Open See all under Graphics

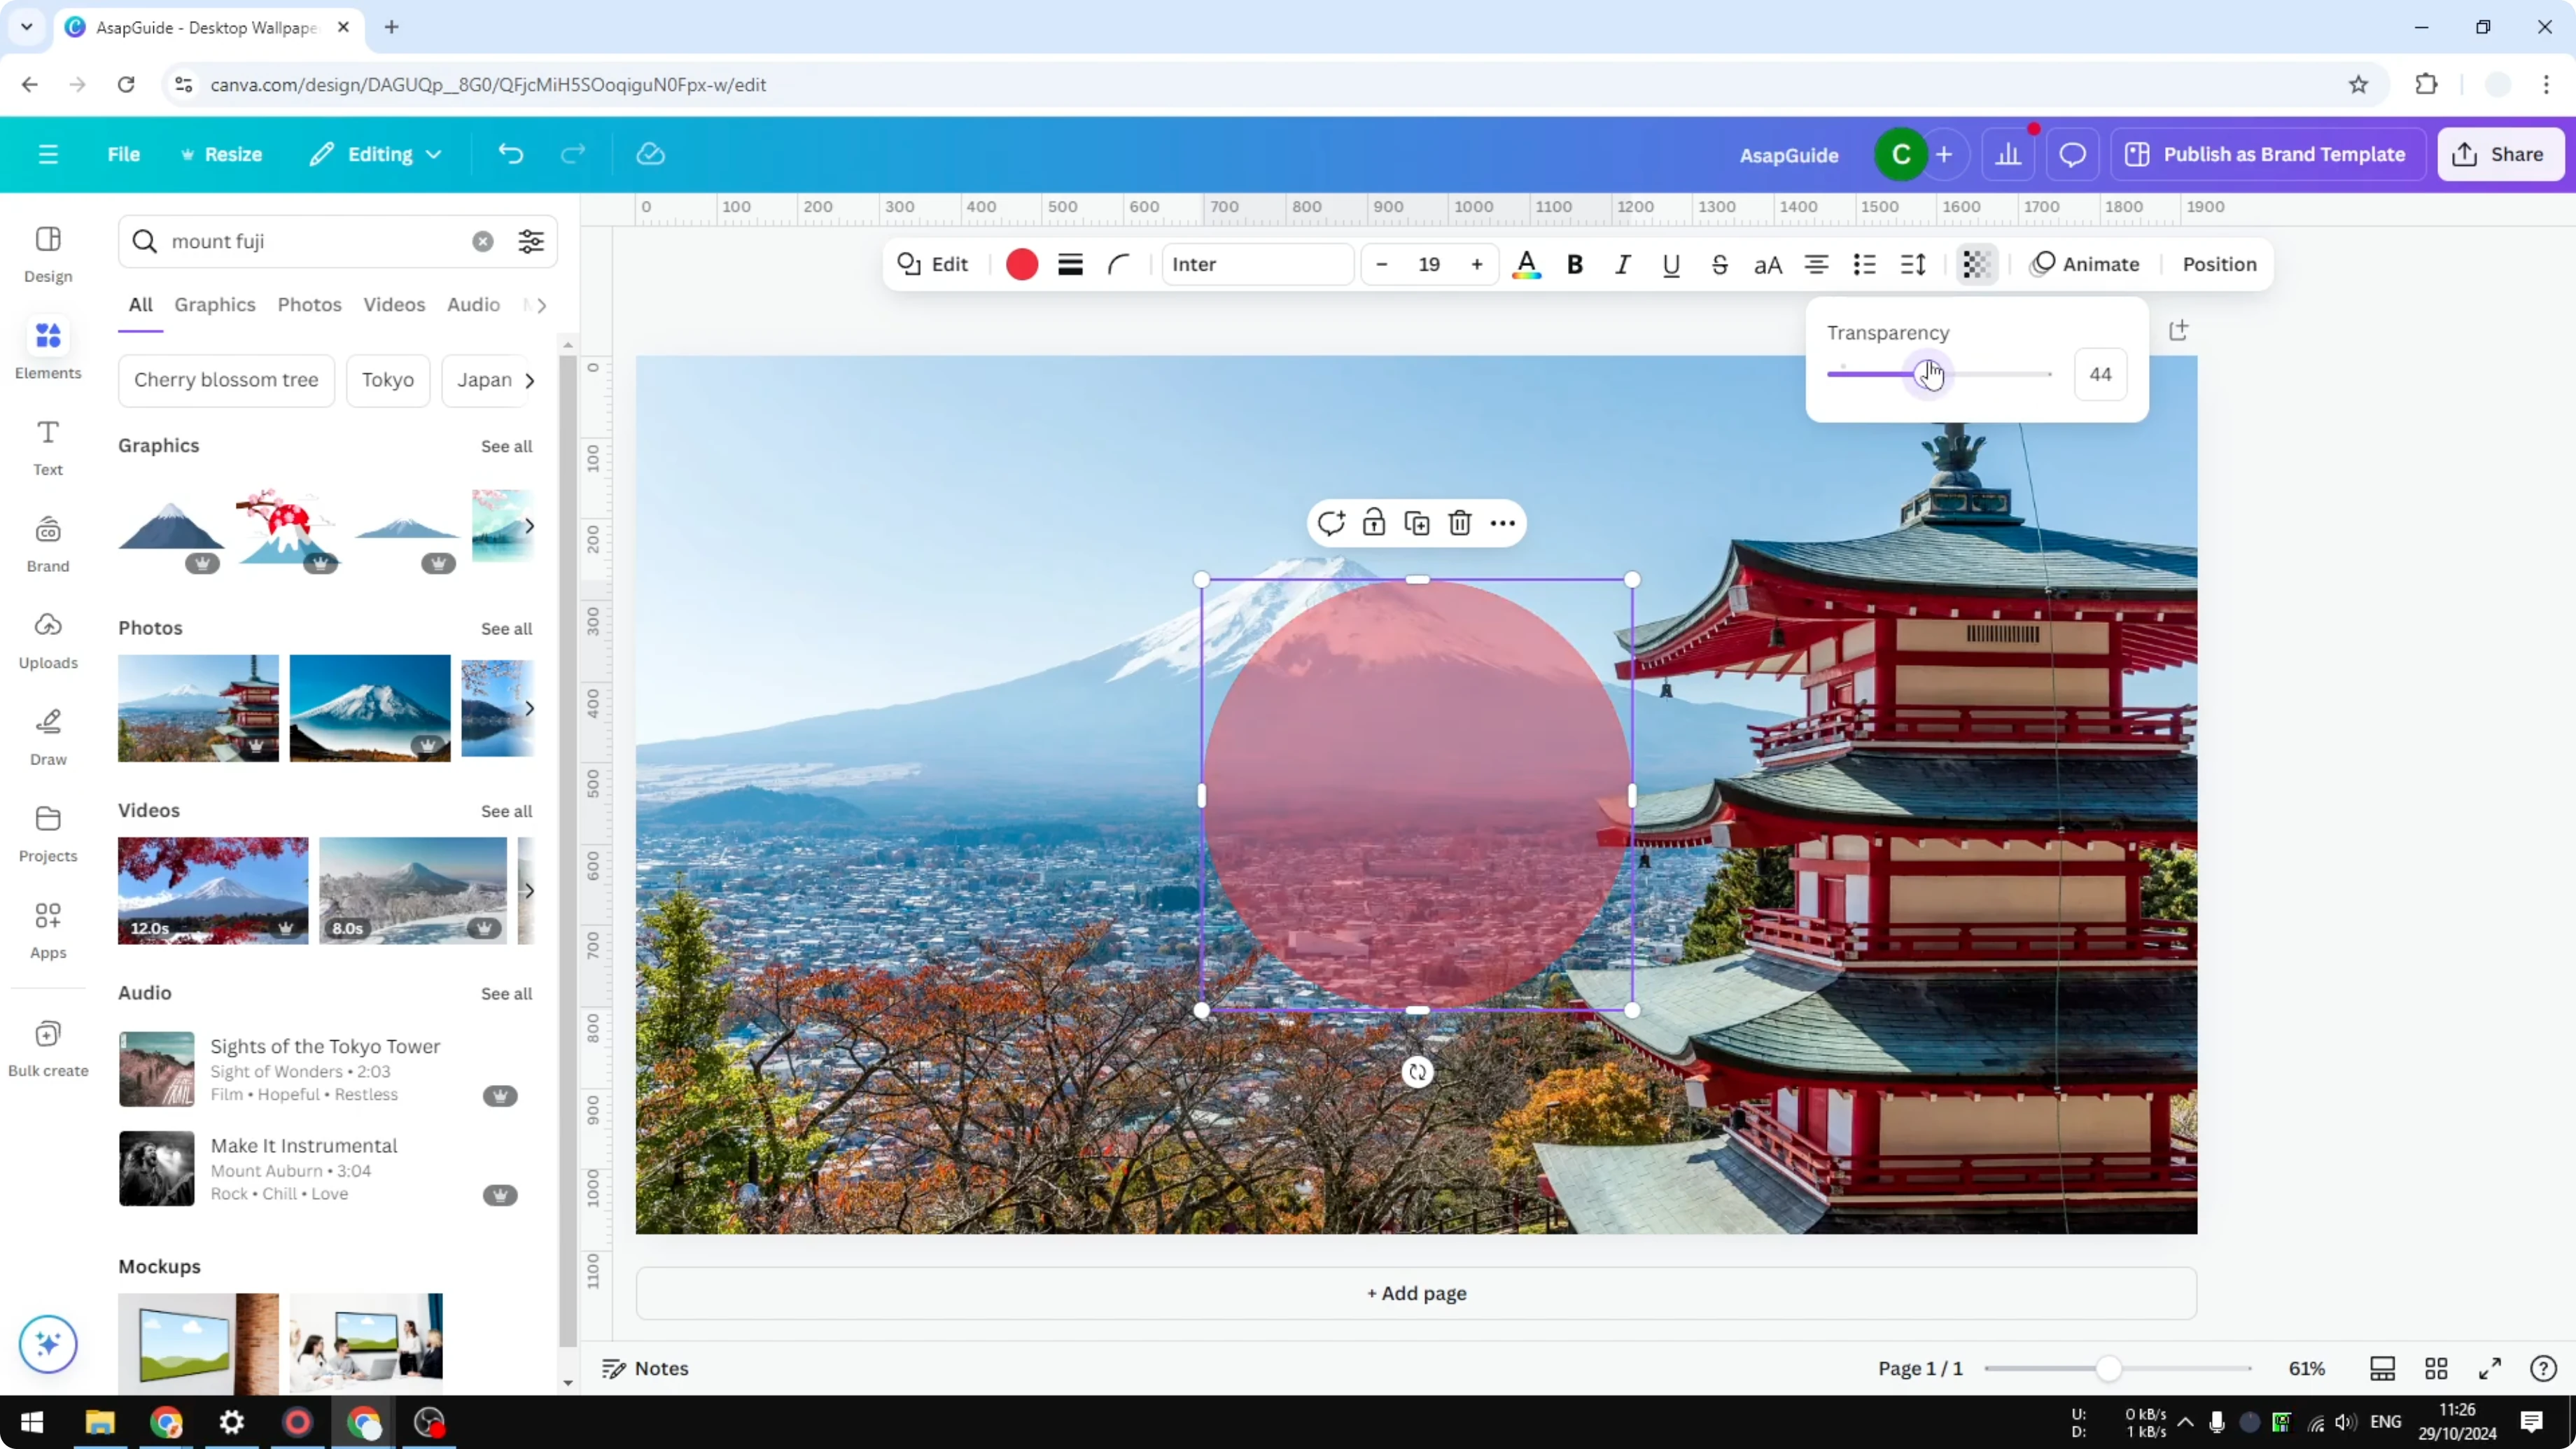tap(506, 446)
